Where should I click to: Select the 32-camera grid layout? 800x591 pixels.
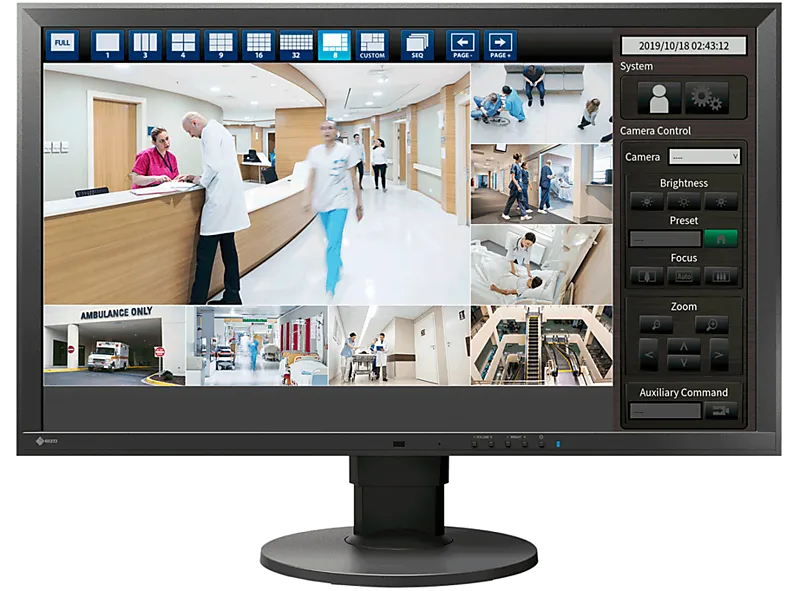(x=296, y=45)
